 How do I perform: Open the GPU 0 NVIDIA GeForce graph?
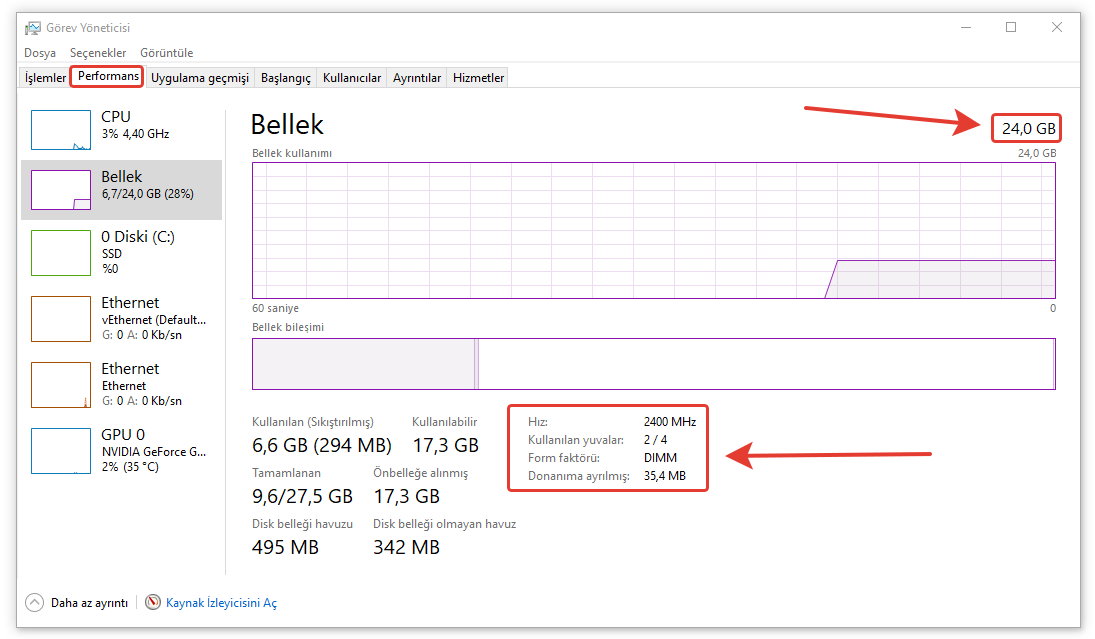[61, 451]
